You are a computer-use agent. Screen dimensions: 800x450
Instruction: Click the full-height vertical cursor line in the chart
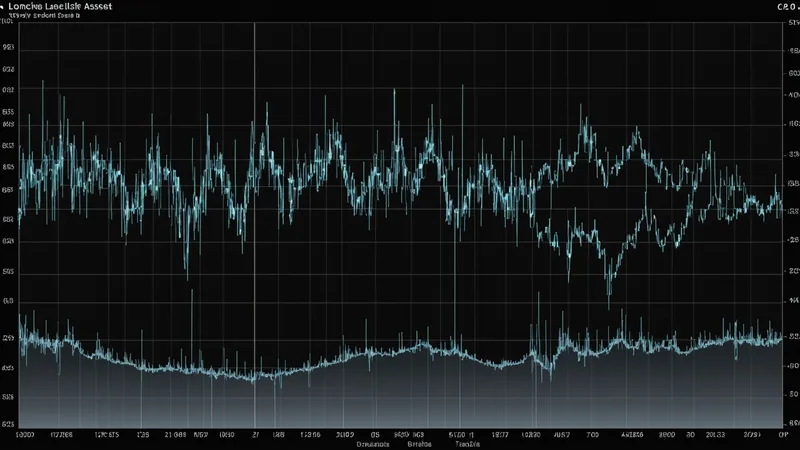coord(255,224)
